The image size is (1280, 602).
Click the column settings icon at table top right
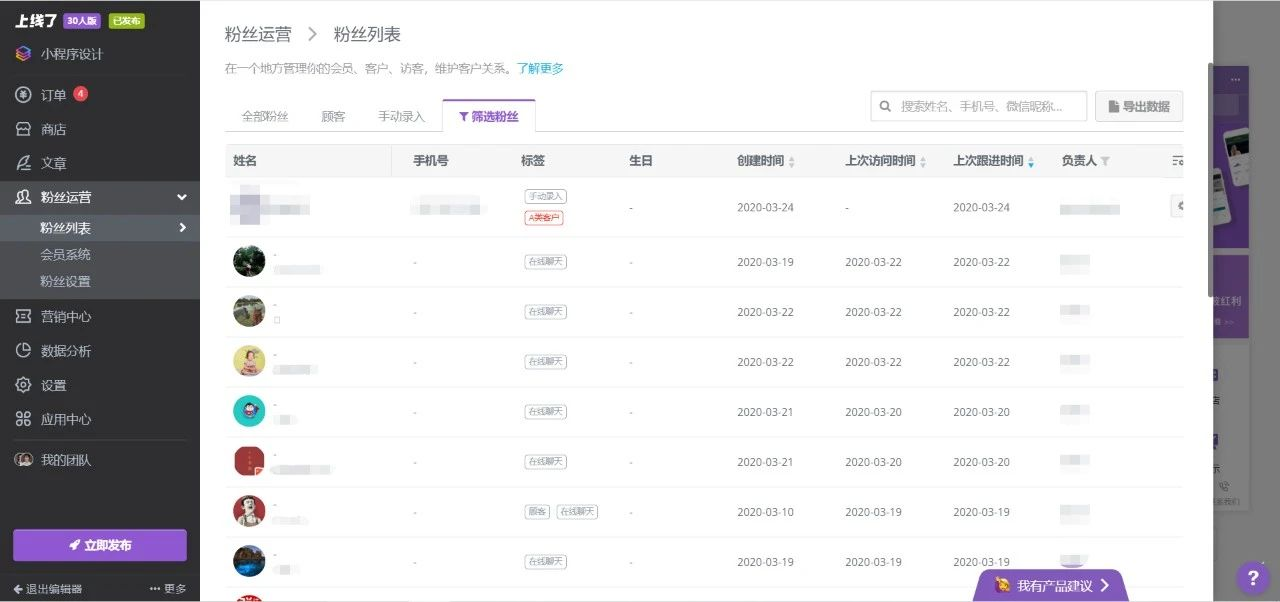[x=1177, y=160]
